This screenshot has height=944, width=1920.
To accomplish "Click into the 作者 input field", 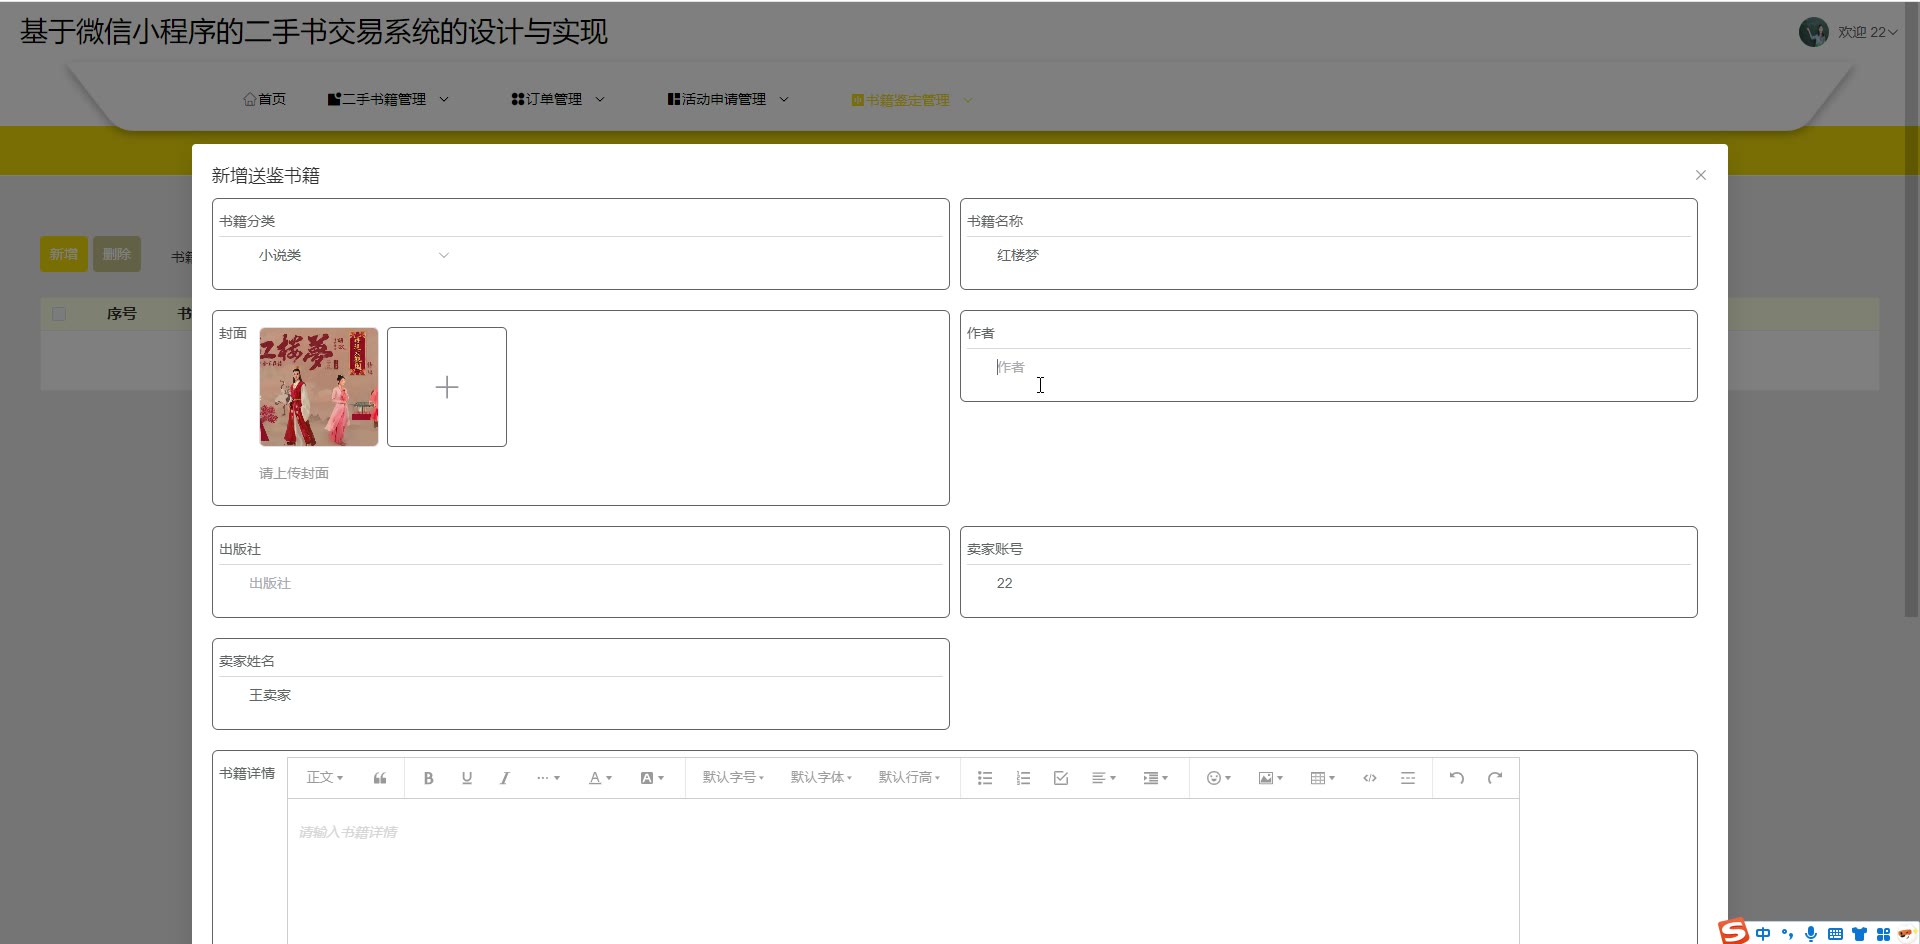I will pyautogui.click(x=1328, y=368).
